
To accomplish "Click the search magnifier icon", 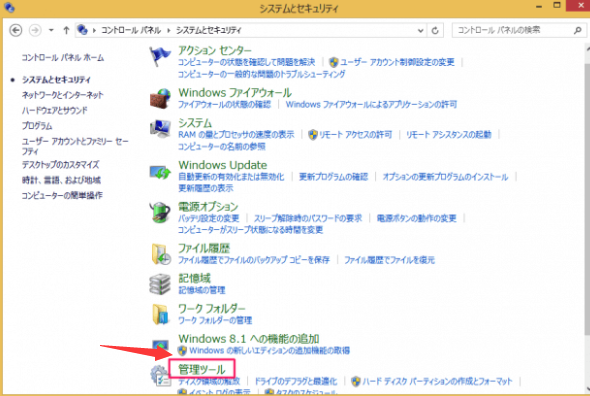I will 578,30.
